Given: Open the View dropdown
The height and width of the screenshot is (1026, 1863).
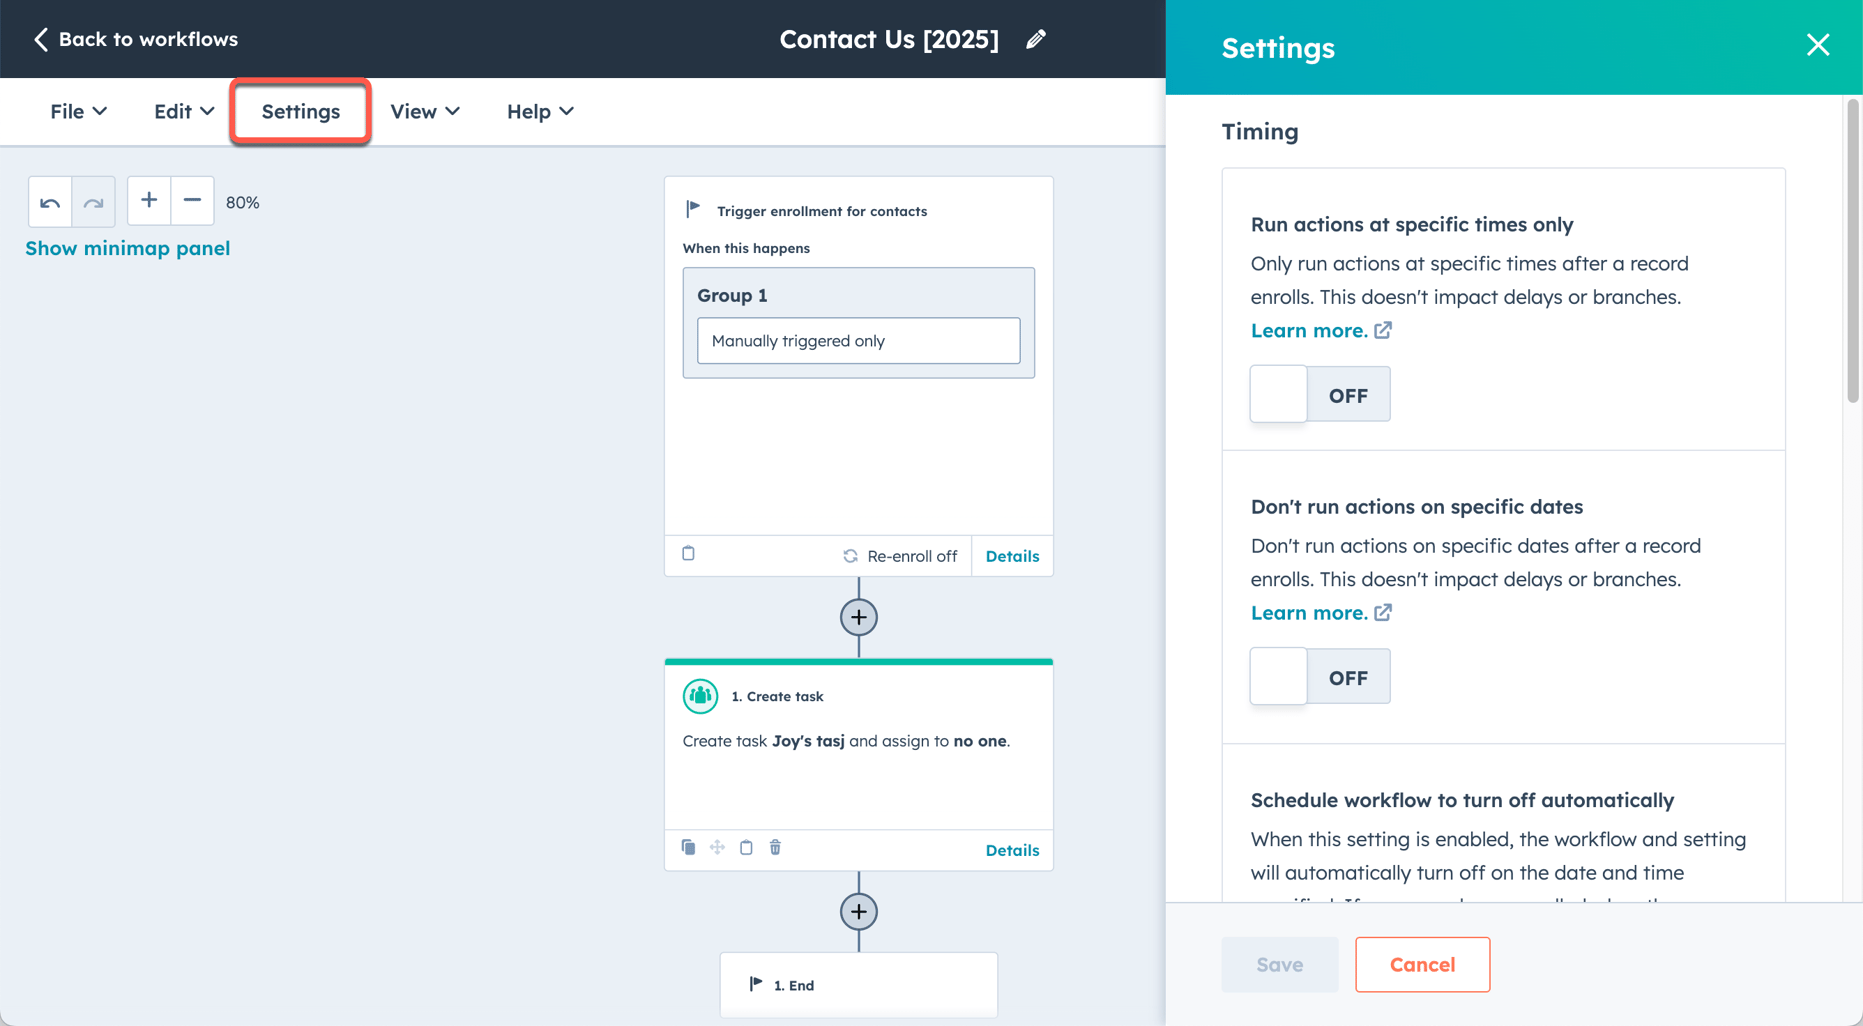Looking at the screenshot, I should 424,111.
